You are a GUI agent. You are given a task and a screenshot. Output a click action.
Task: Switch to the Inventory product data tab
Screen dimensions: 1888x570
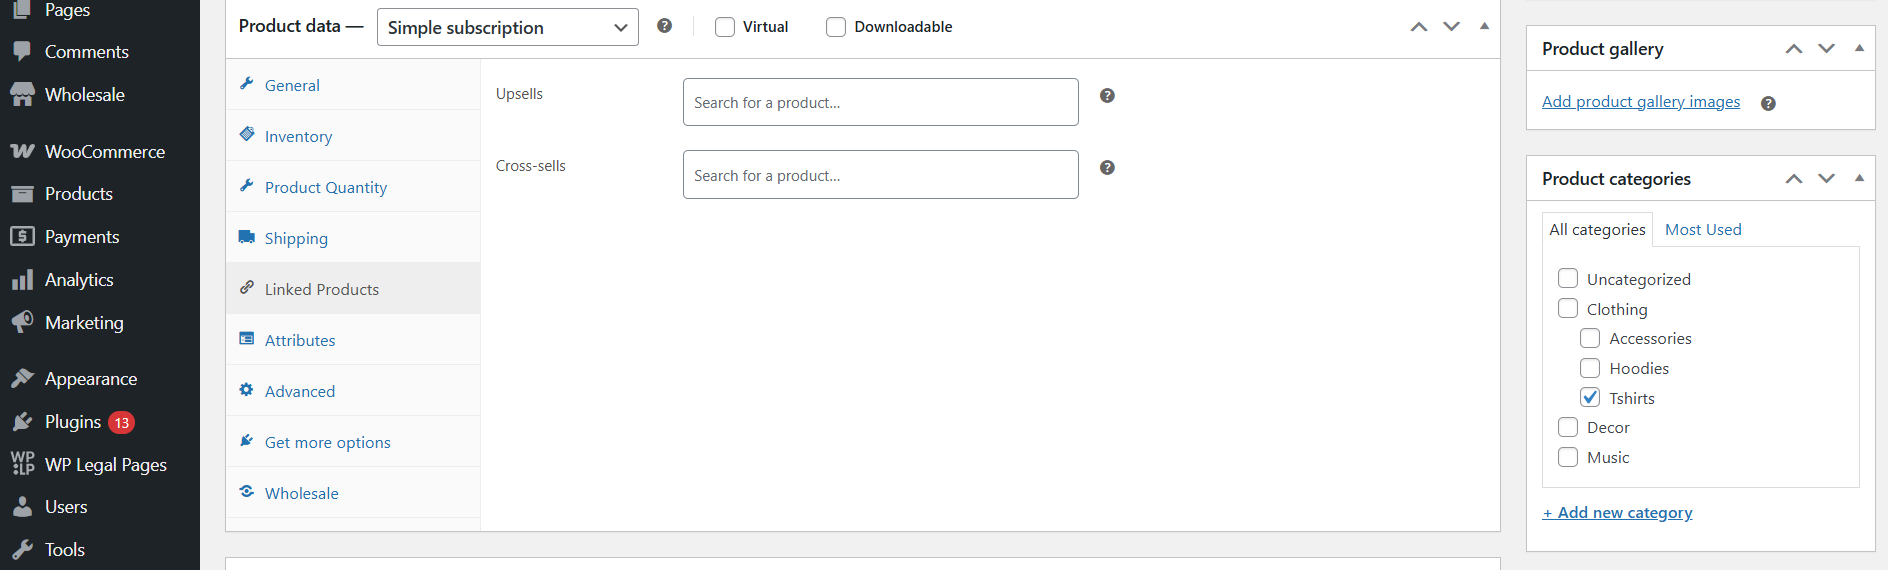(298, 136)
